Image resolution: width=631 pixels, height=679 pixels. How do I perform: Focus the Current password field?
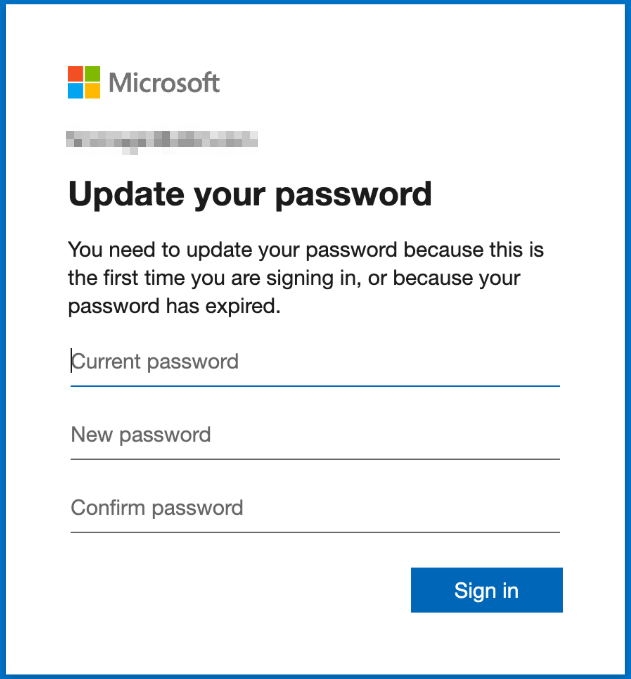pyautogui.click(x=314, y=361)
